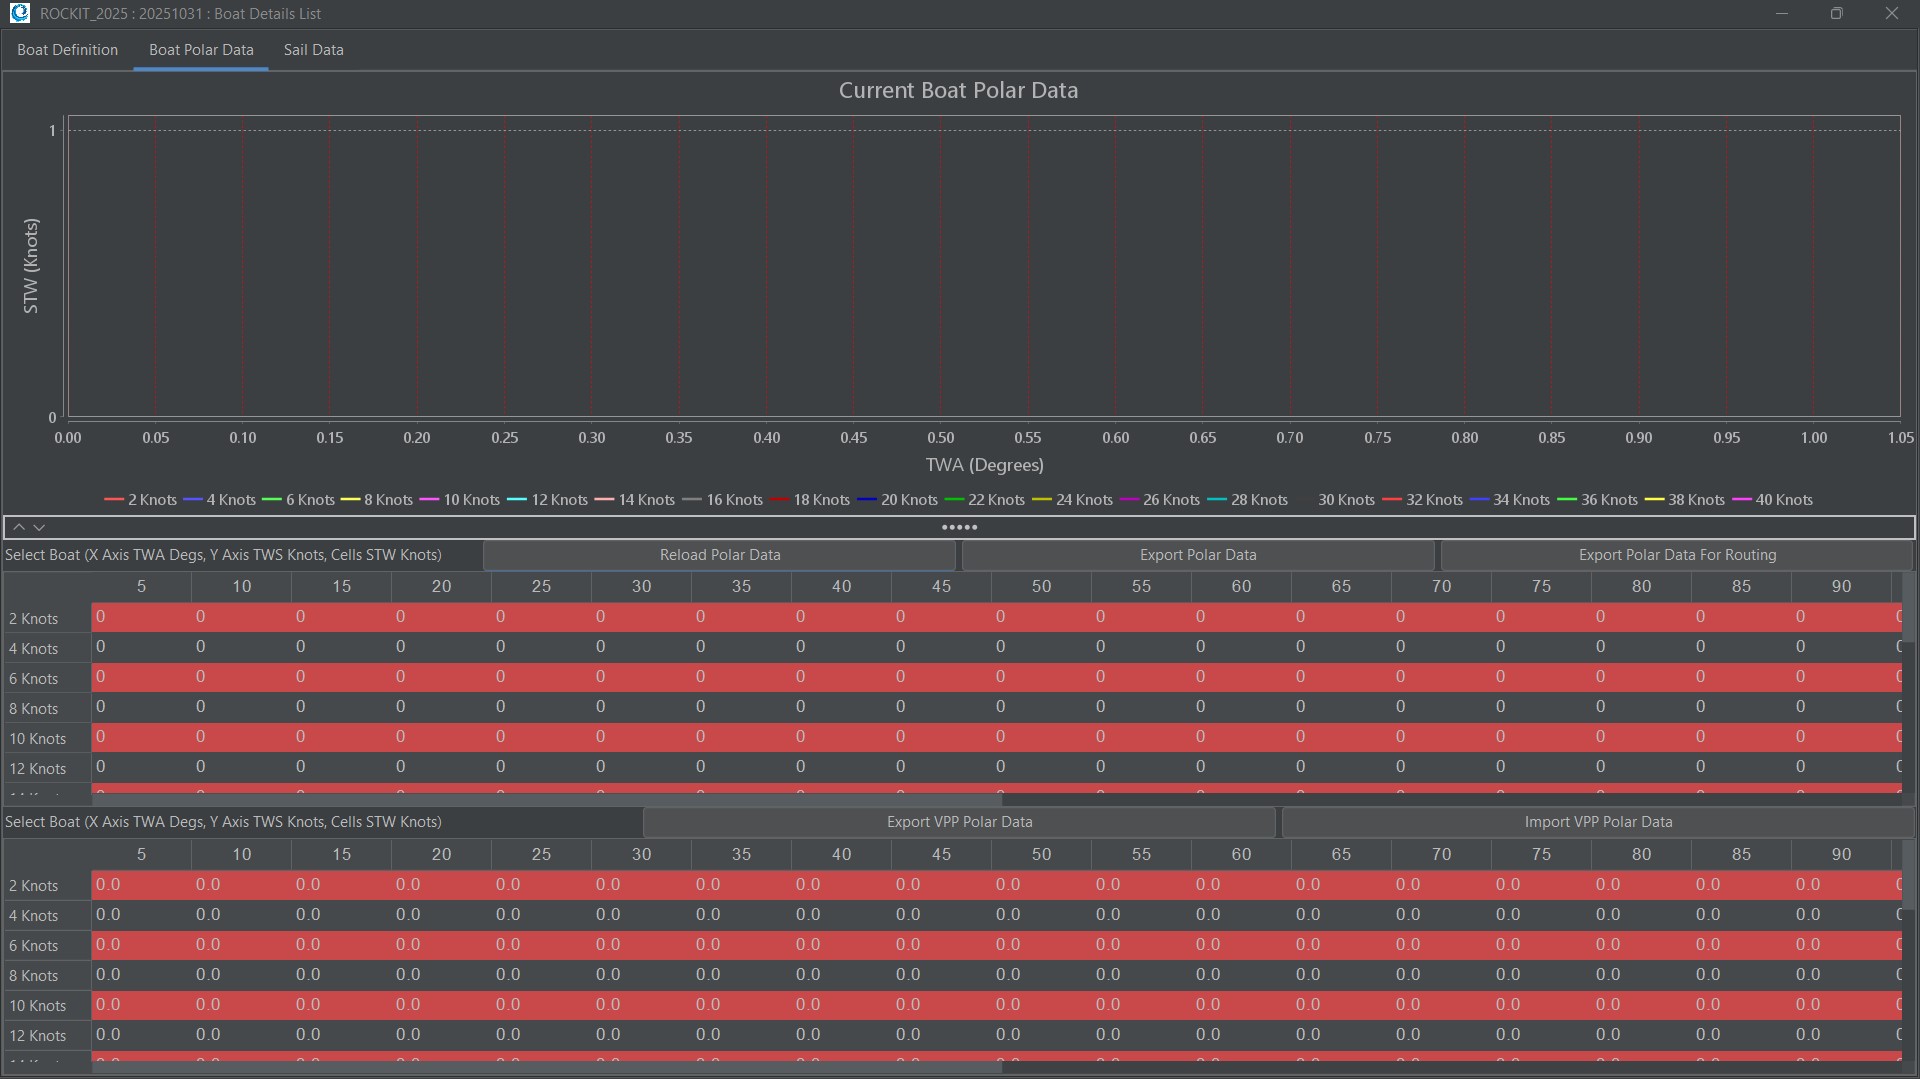The height and width of the screenshot is (1080, 1920).
Task: Click the five-dot divider grip handle
Action: (959, 527)
